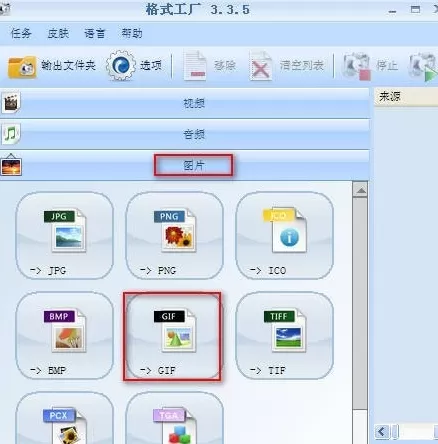Minimize the 格式工厂 window
The image size is (438, 444).
click(x=393, y=10)
